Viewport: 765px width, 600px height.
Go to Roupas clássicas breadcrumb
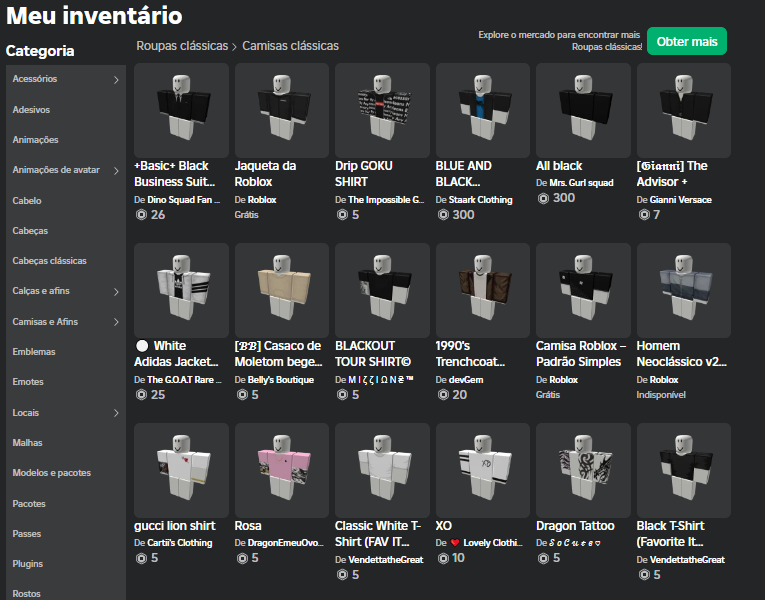coord(182,46)
